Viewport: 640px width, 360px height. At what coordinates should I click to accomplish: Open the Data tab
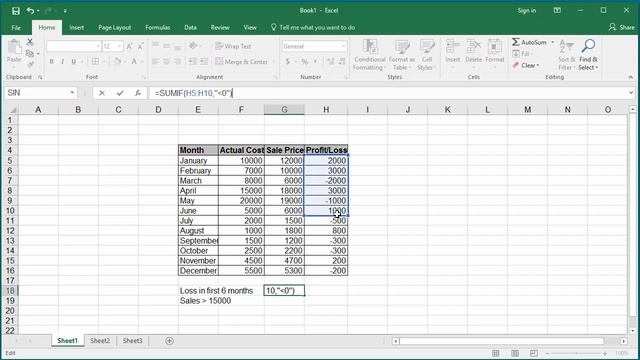tap(190, 28)
